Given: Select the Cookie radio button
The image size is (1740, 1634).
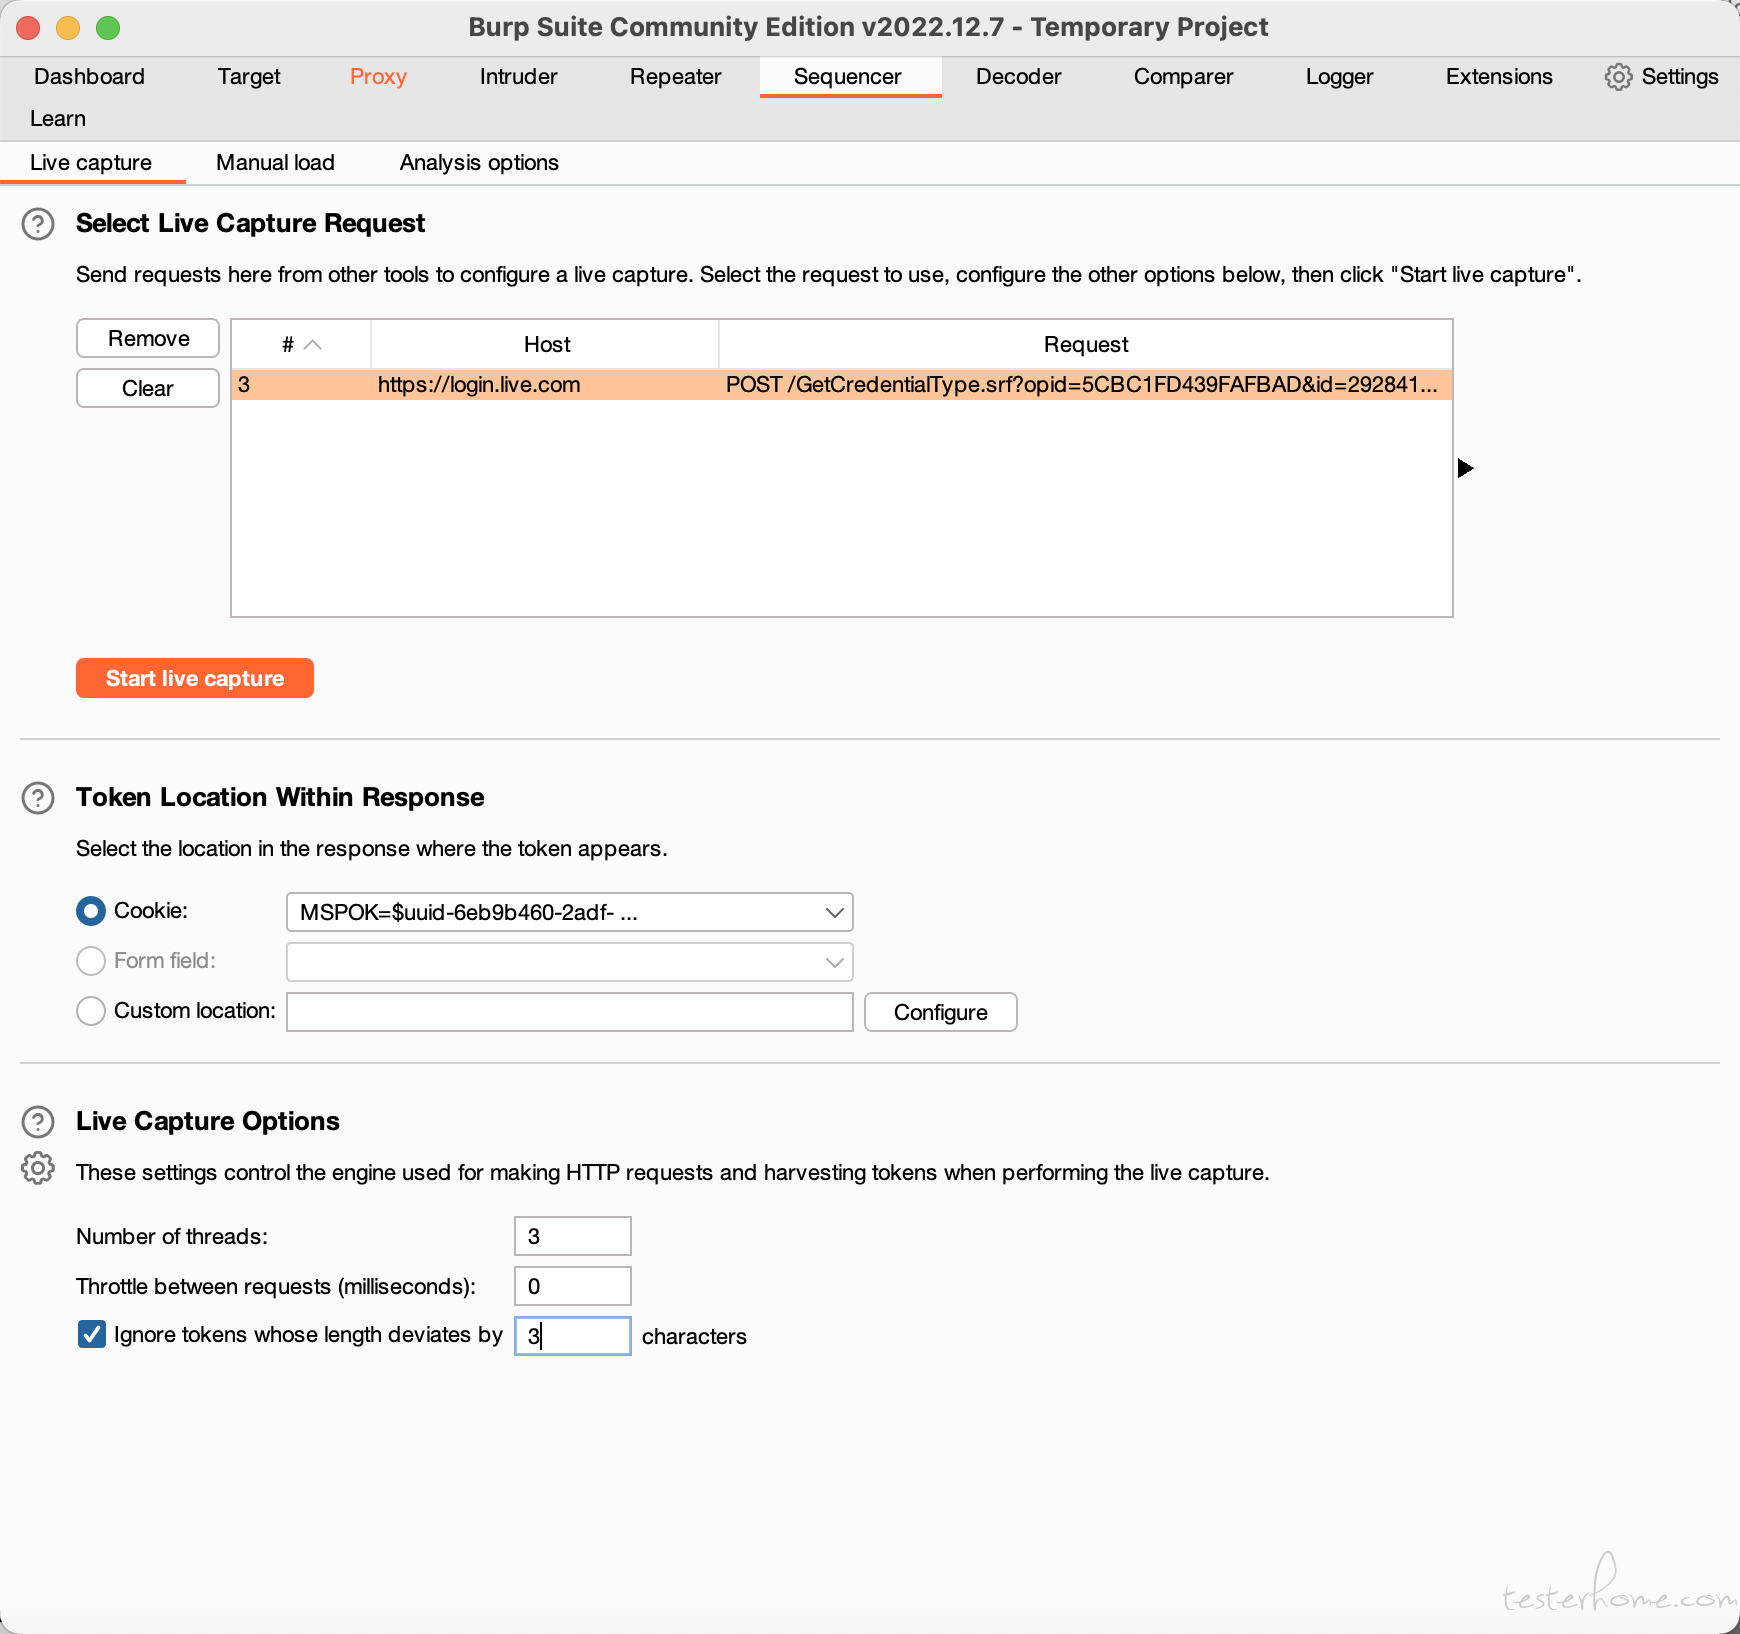Looking at the screenshot, I should tap(91, 911).
